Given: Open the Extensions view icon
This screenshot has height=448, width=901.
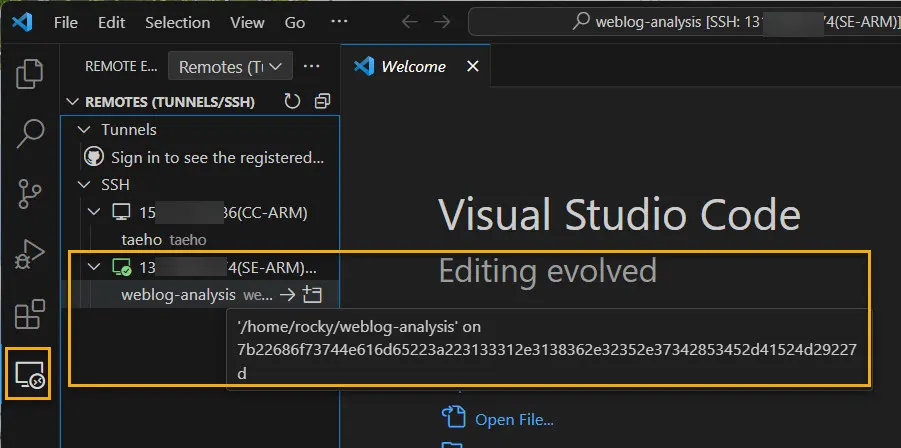Looking at the screenshot, I should [x=31, y=314].
